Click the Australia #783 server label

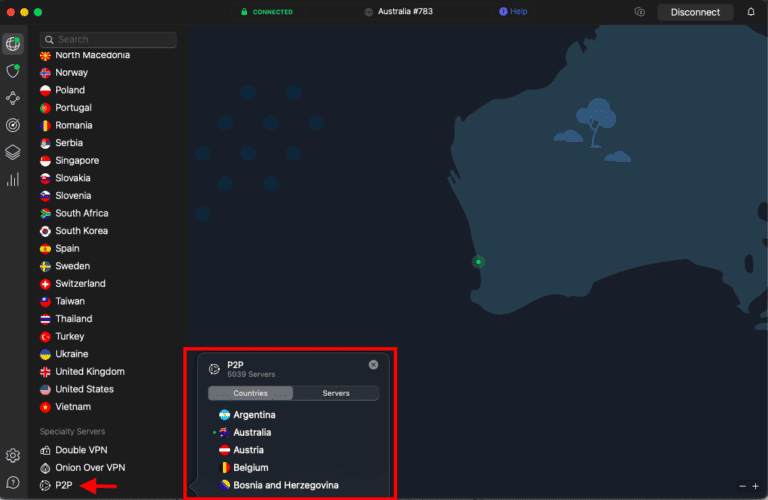click(x=405, y=12)
